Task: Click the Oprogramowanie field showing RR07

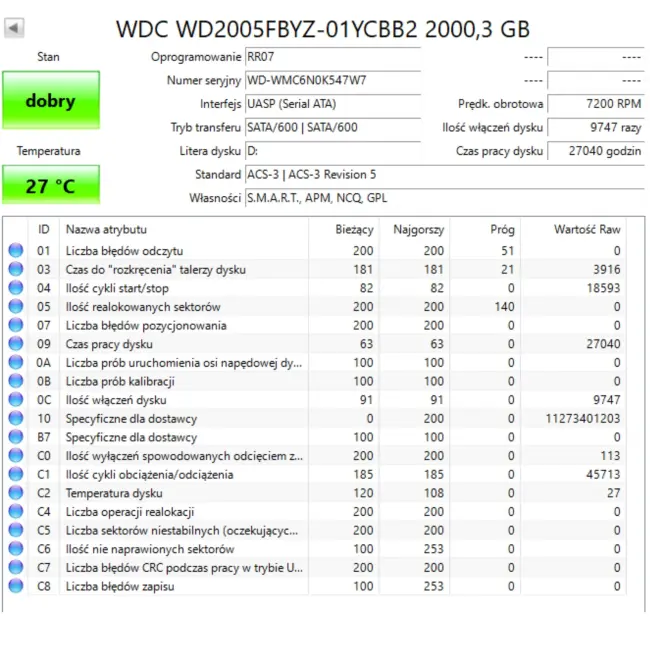Action: [333, 57]
